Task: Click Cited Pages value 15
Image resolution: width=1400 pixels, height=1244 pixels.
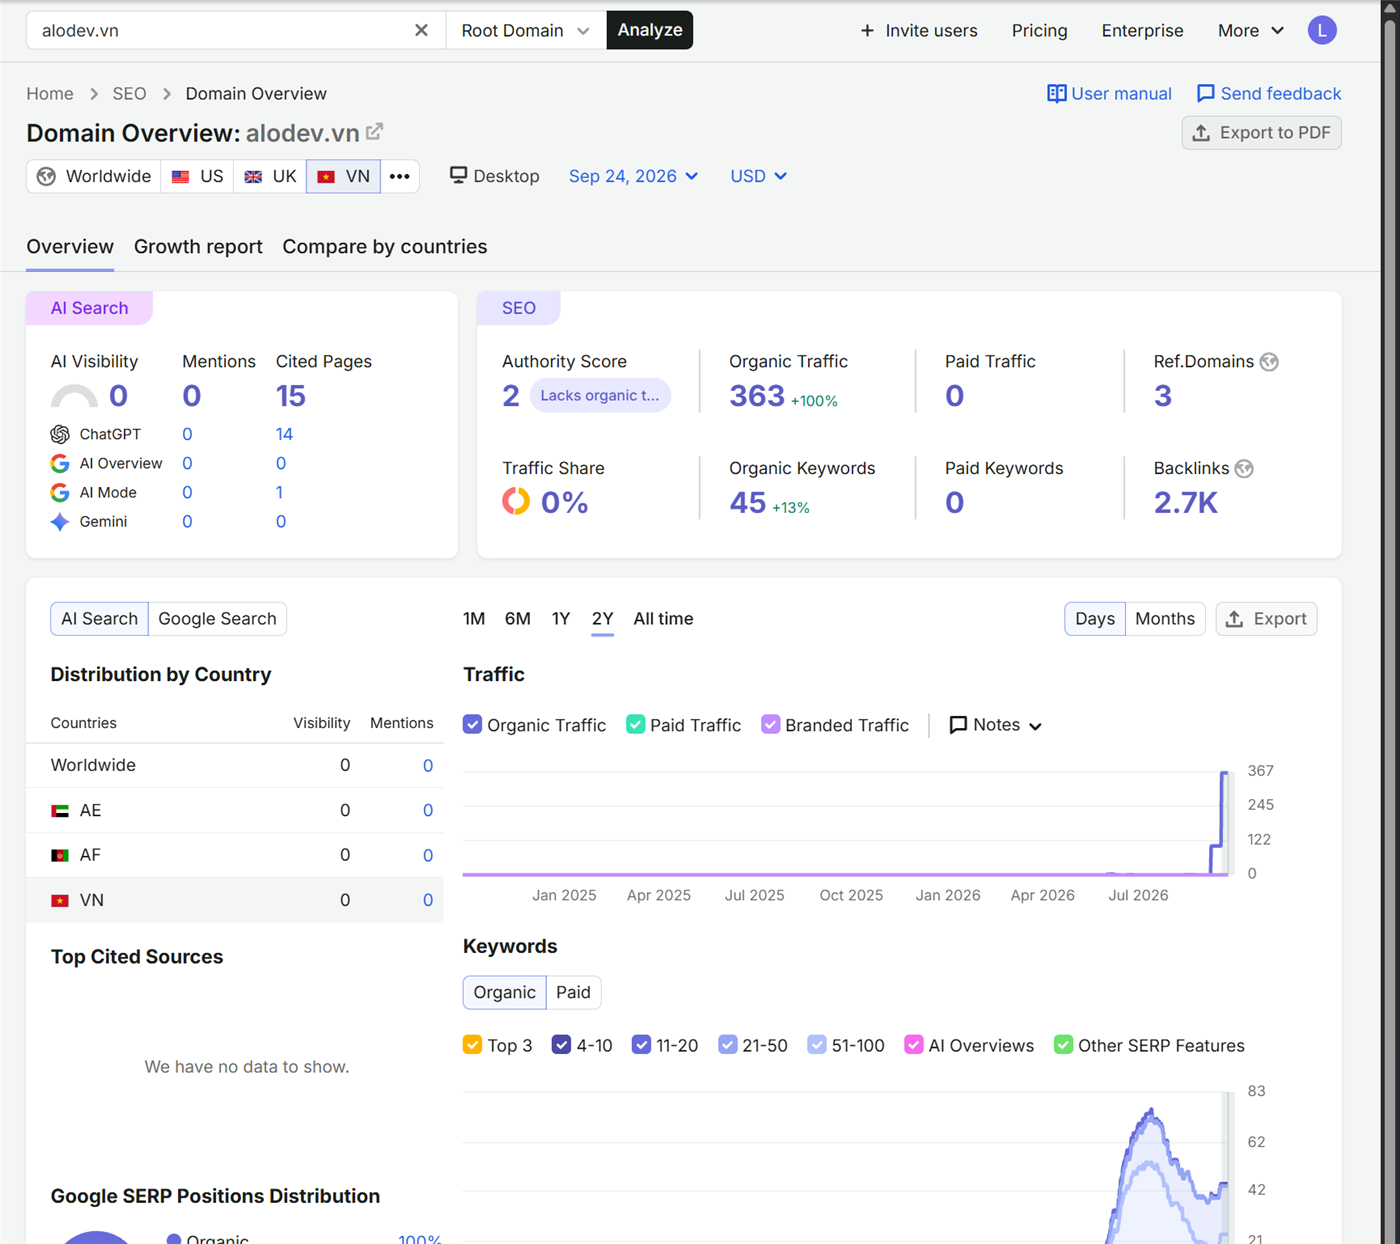Action: (x=291, y=396)
